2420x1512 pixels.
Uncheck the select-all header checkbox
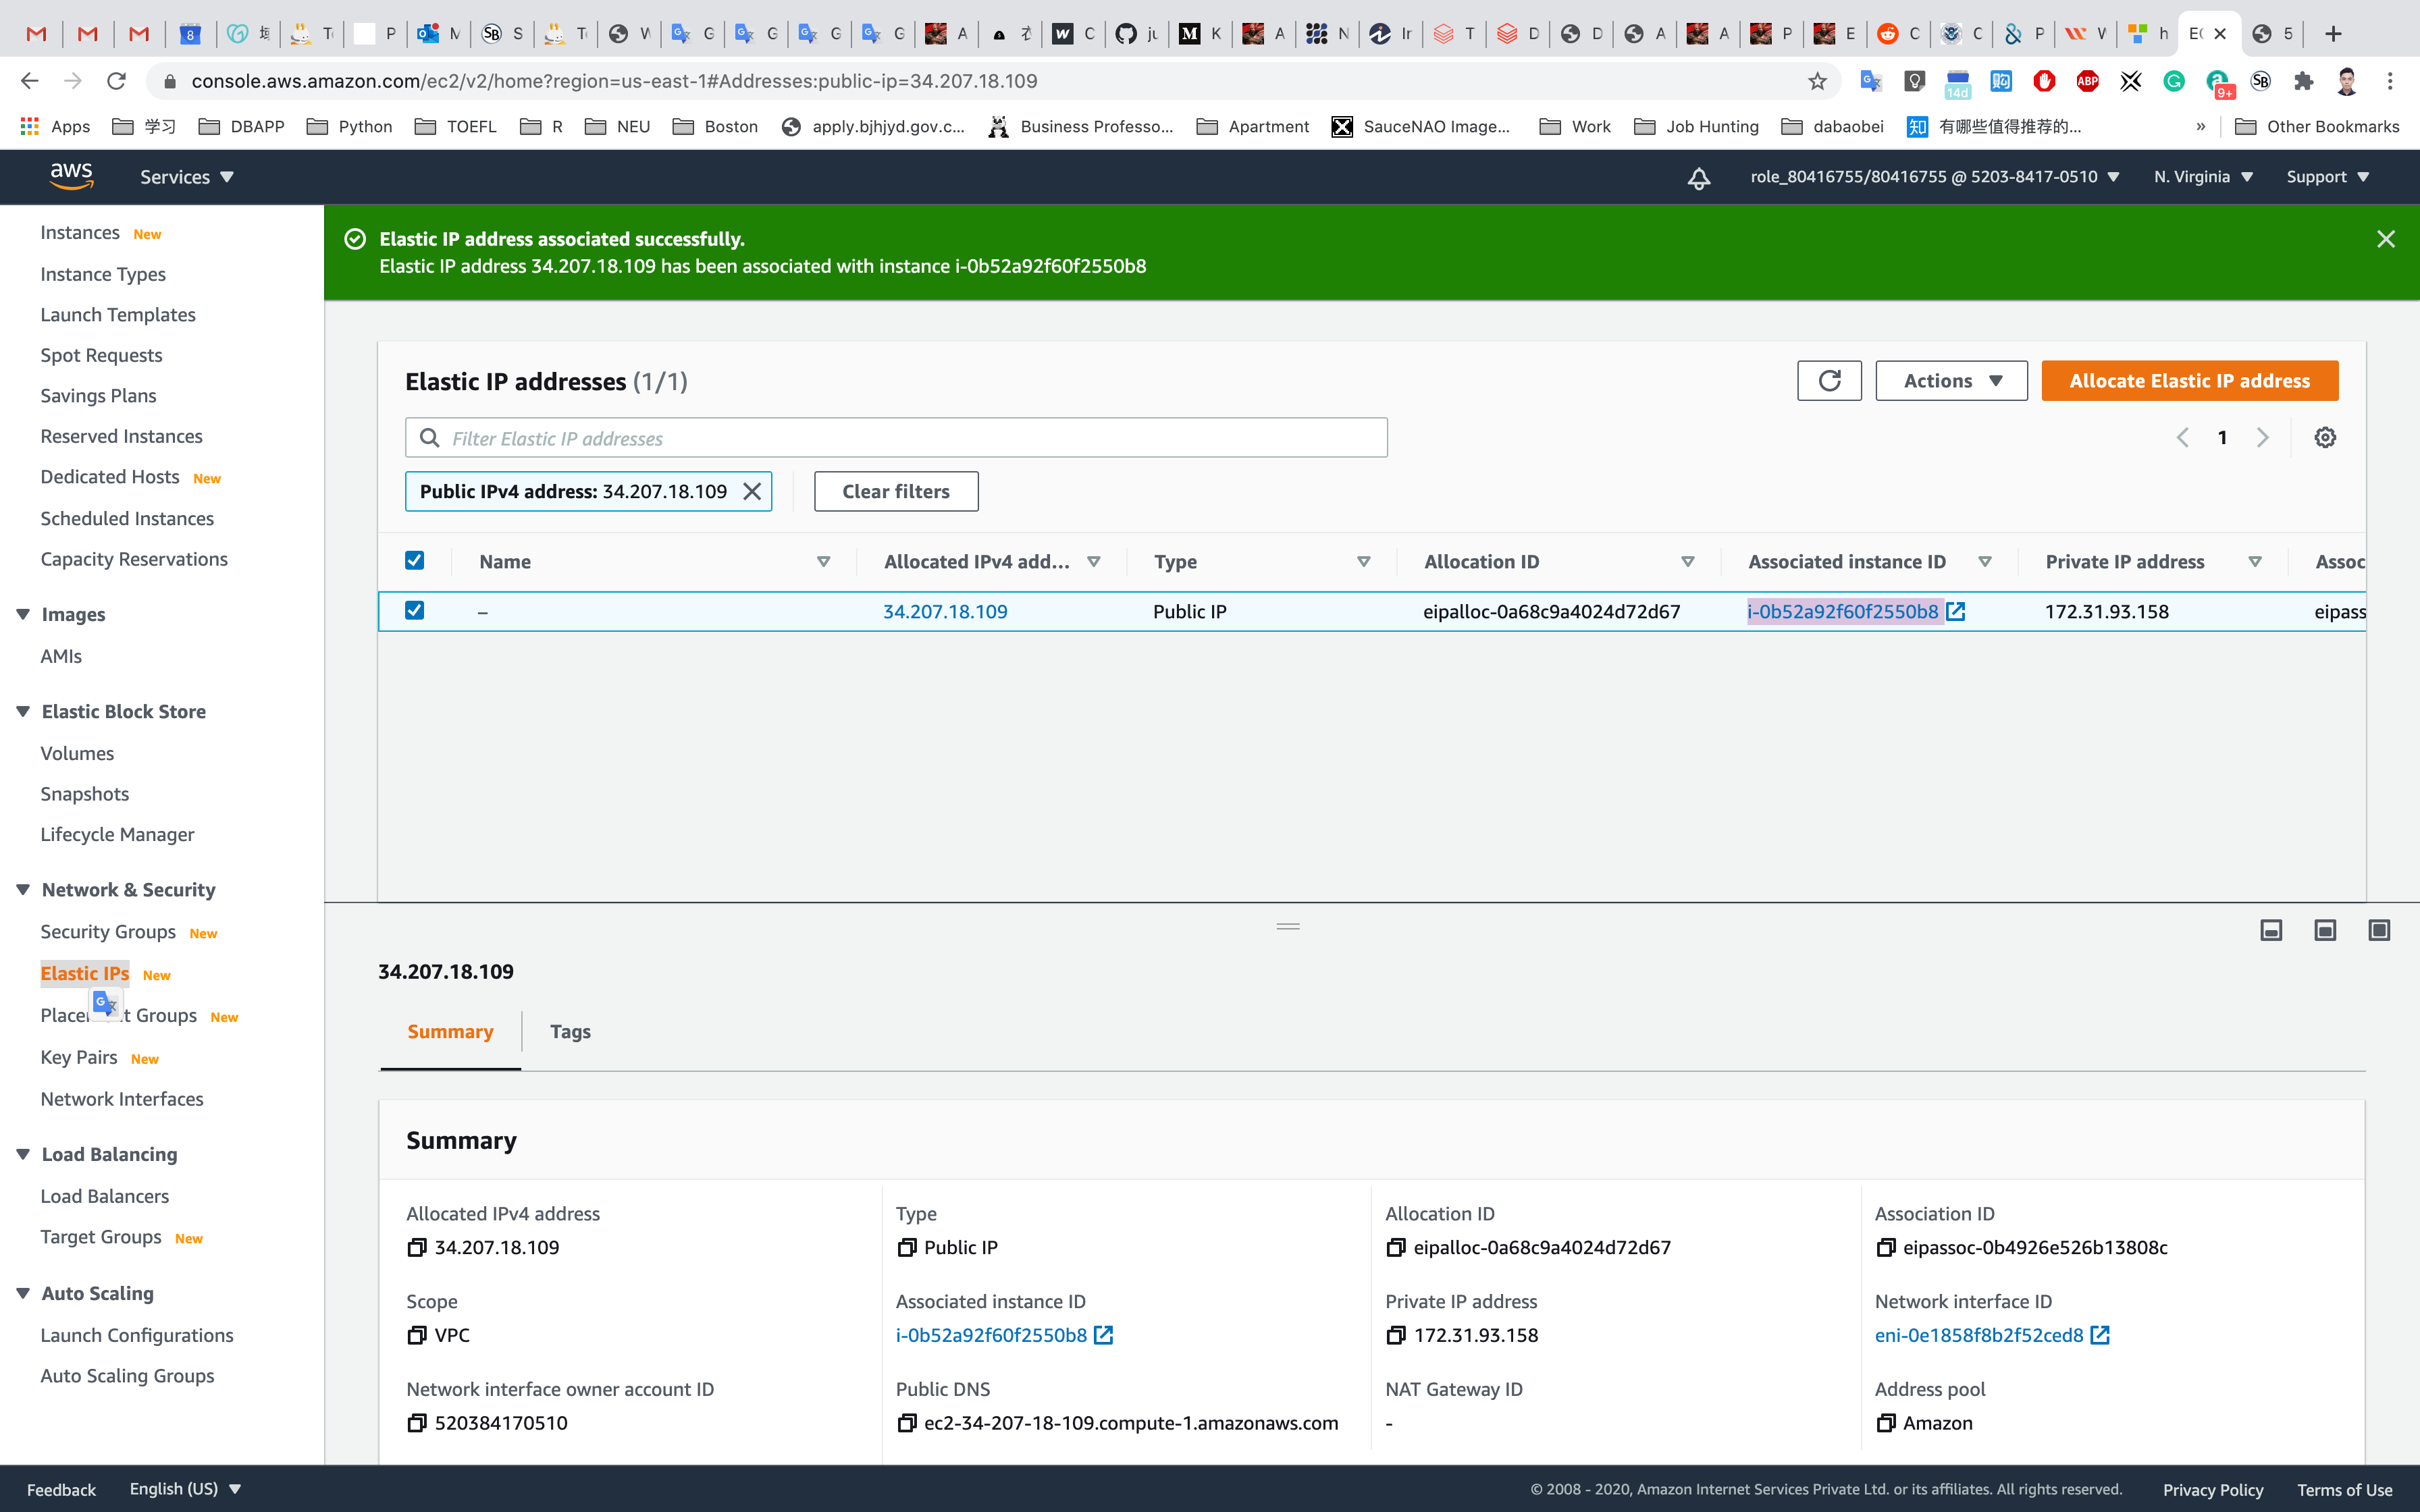click(x=414, y=561)
